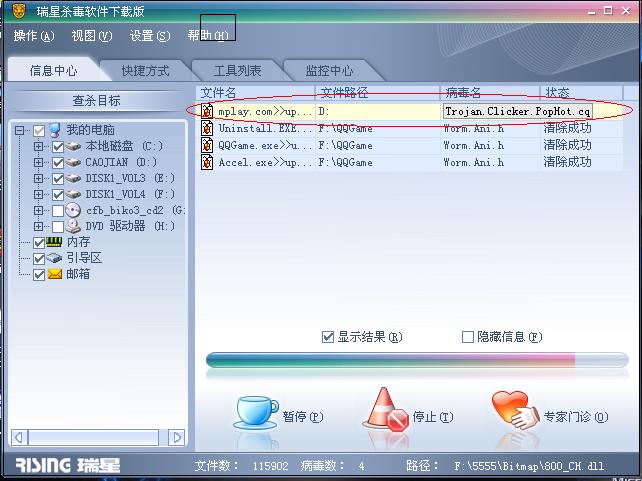642x481 pixels.
Task: Sort by 文件路径 column header
Action: coord(377,93)
